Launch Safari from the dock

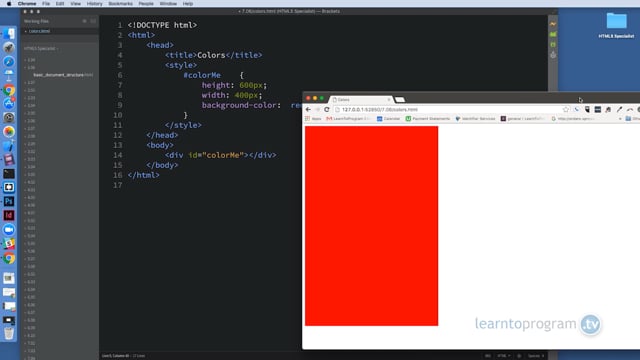tap(9, 62)
